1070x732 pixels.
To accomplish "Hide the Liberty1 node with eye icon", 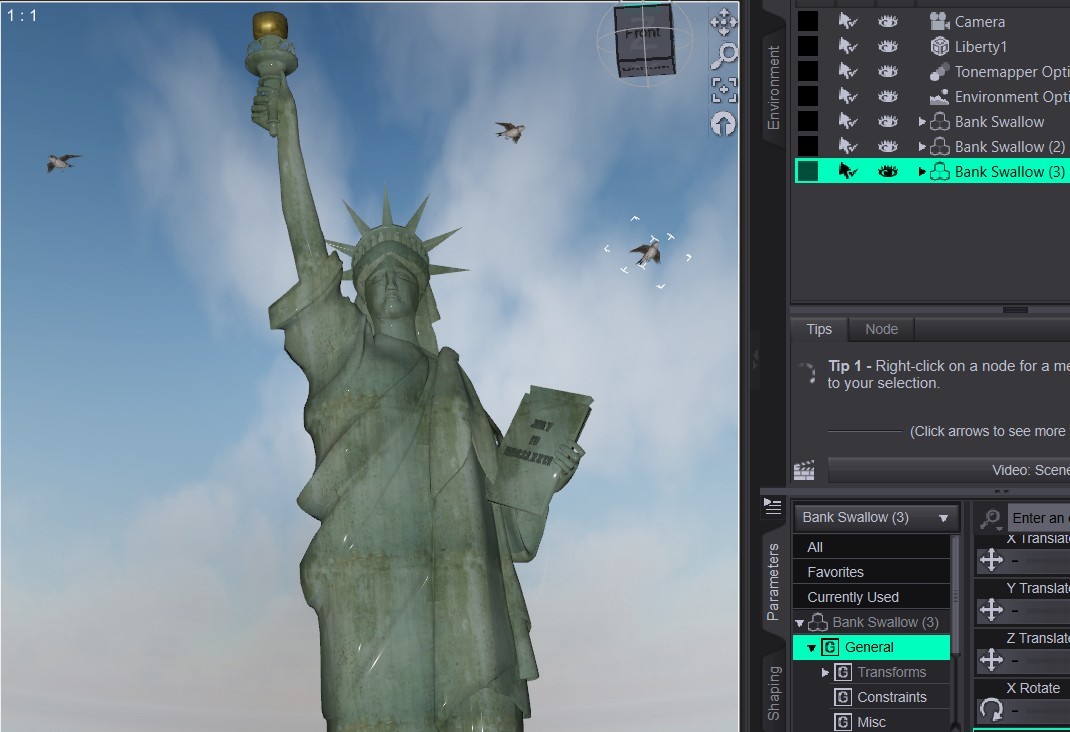I will pyautogui.click(x=888, y=46).
